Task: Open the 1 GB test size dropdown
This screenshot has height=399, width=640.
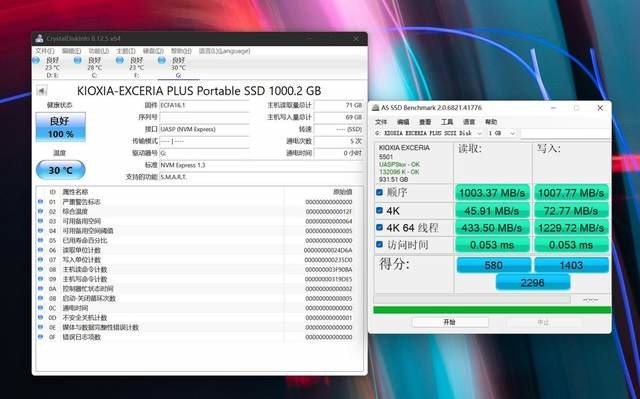Action: 502,133
